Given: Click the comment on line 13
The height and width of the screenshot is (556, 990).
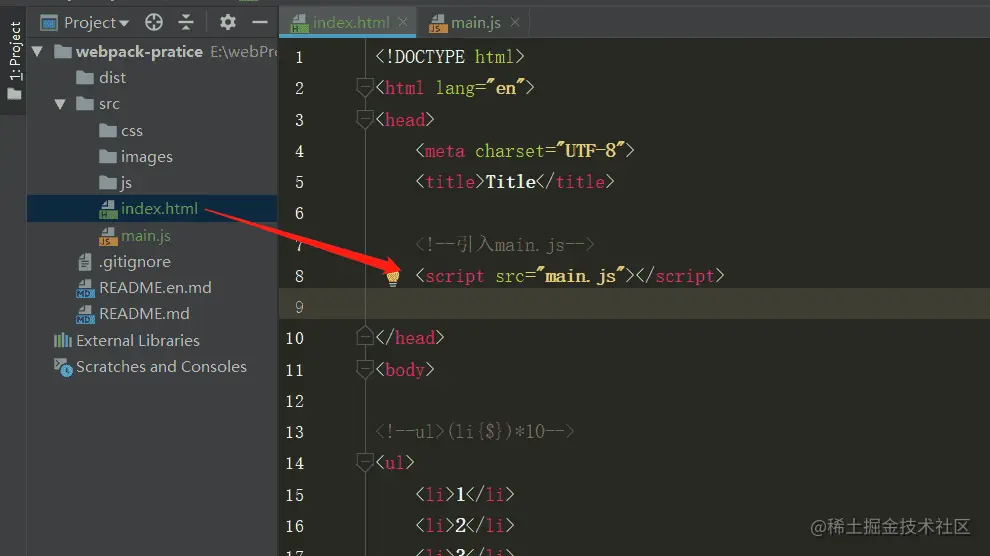Looking at the screenshot, I should tap(475, 432).
